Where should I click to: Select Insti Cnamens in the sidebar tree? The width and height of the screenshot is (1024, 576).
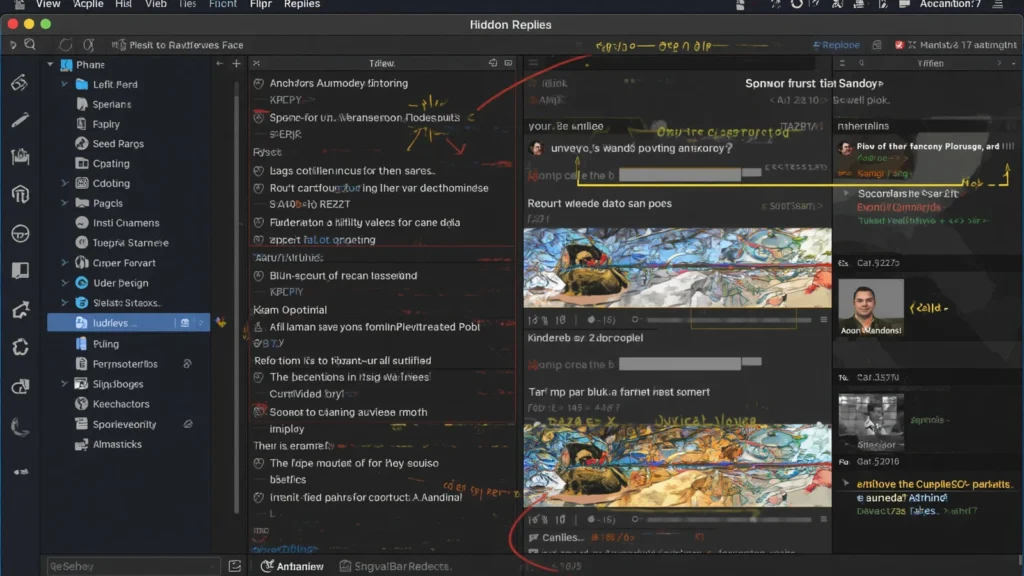pyautogui.click(x=126, y=223)
